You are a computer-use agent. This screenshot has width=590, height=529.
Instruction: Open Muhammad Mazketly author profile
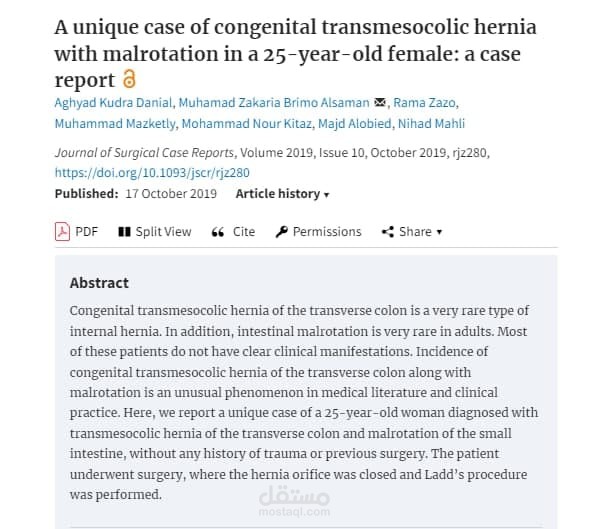(115, 124)
